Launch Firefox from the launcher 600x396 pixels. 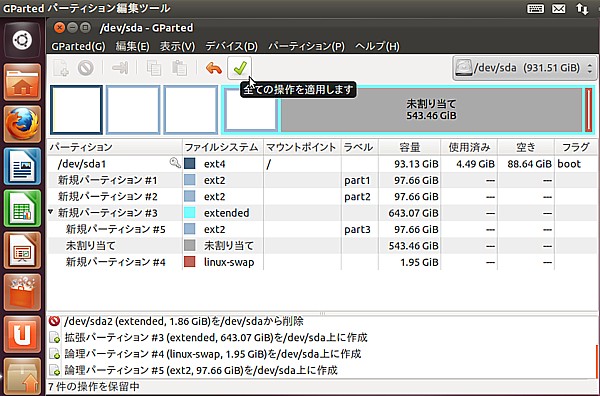22,124
